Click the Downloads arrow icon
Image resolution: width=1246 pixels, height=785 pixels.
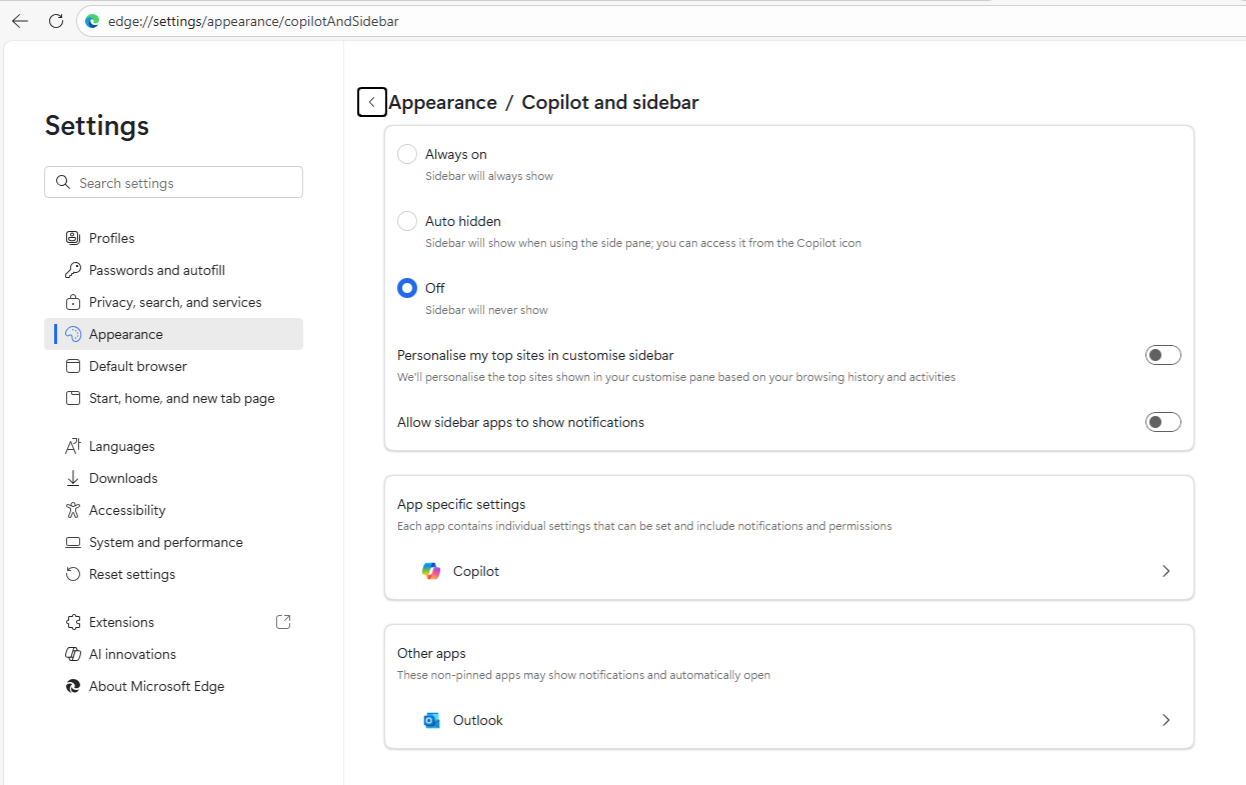(x=73, y=478)
